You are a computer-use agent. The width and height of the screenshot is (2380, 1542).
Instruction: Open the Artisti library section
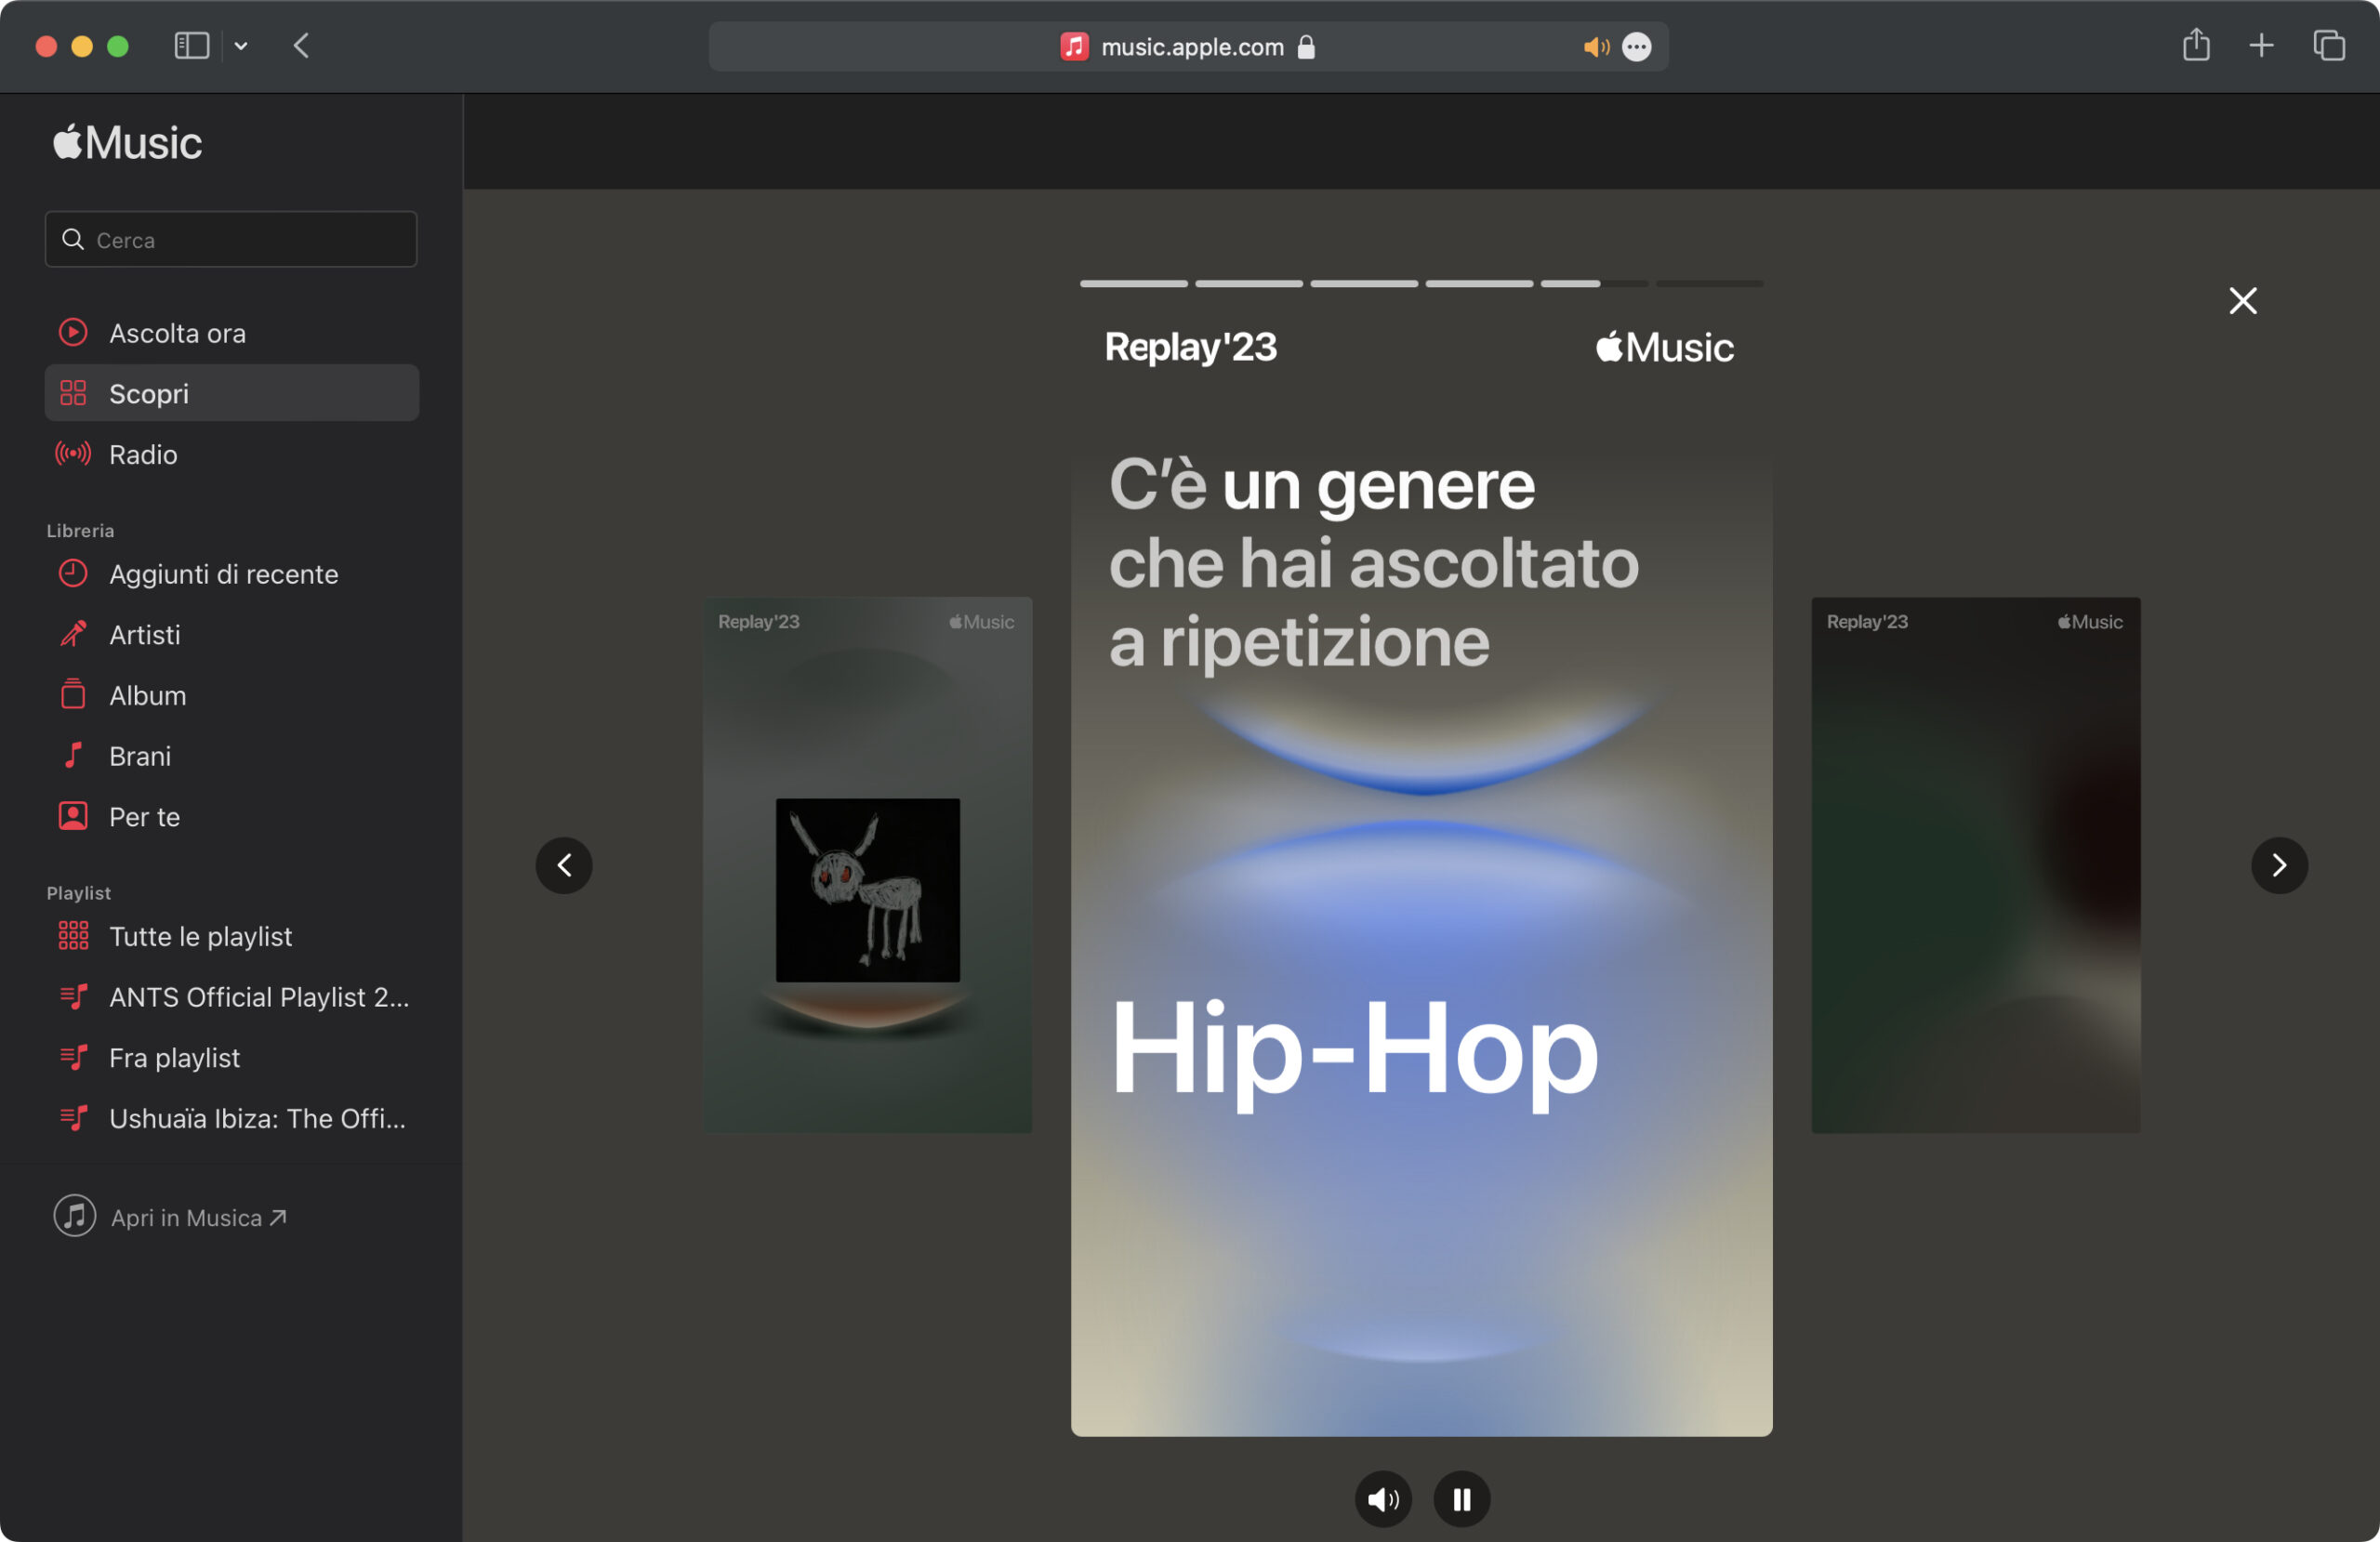[231, 635]
